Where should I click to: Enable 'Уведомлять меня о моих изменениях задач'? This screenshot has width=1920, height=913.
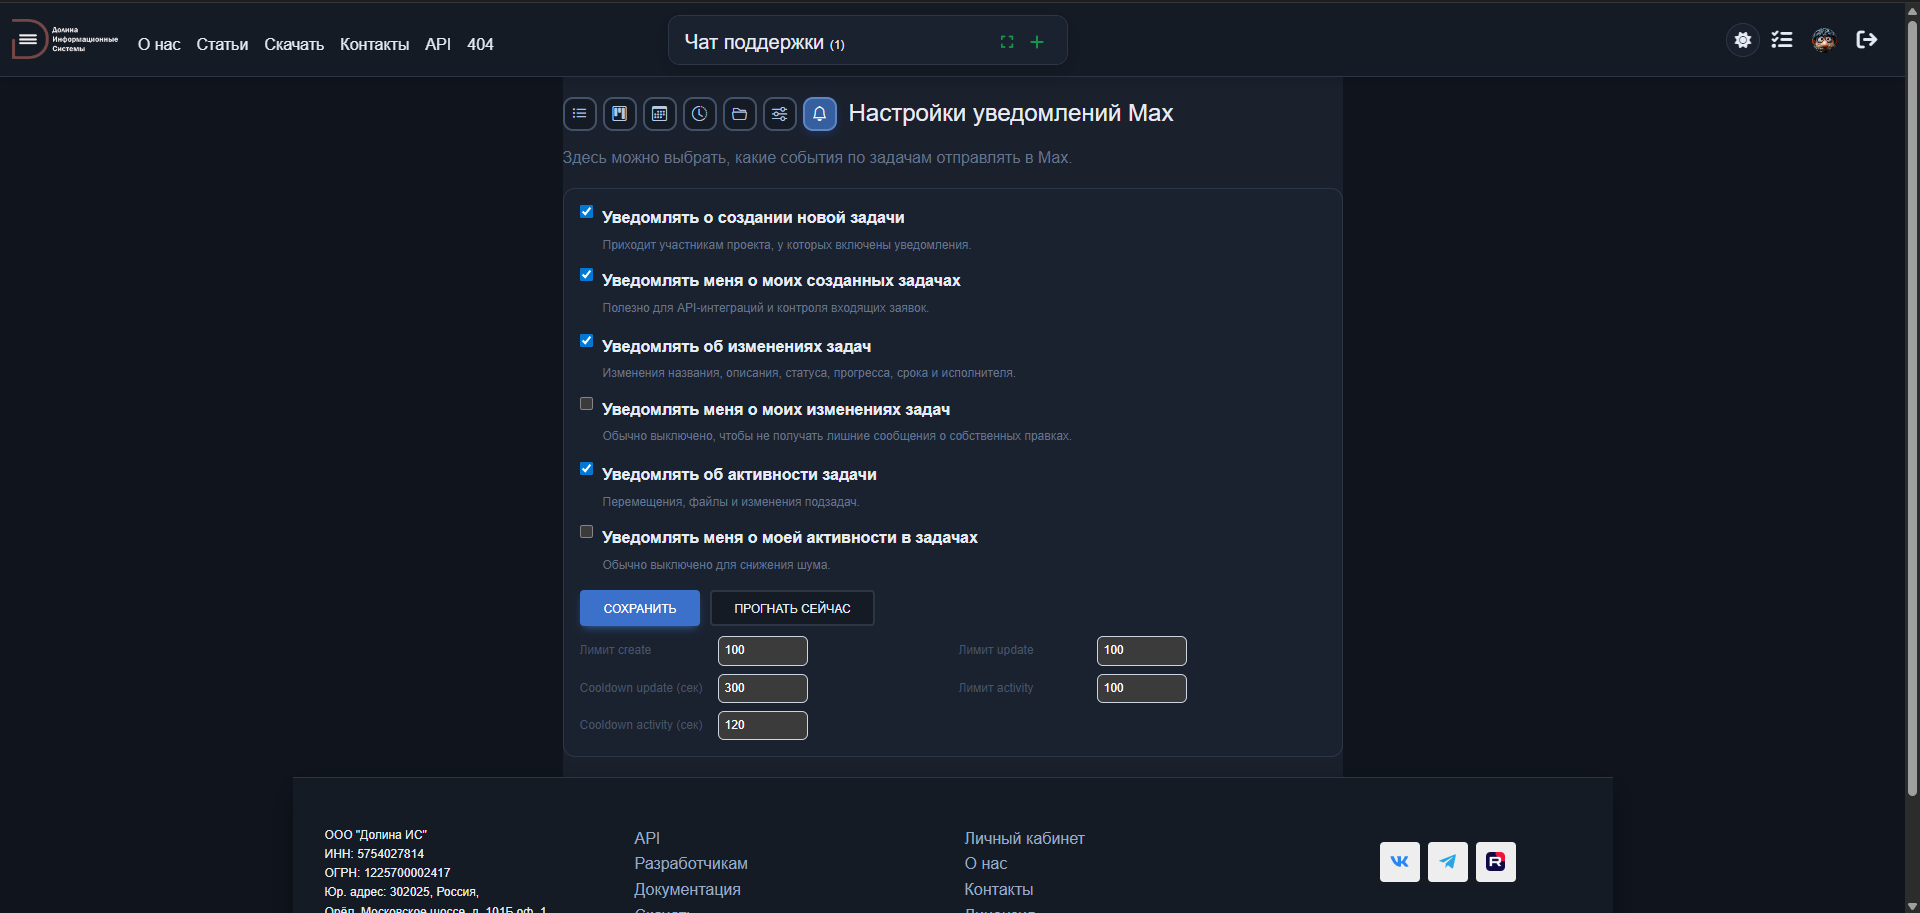[587, 404]
